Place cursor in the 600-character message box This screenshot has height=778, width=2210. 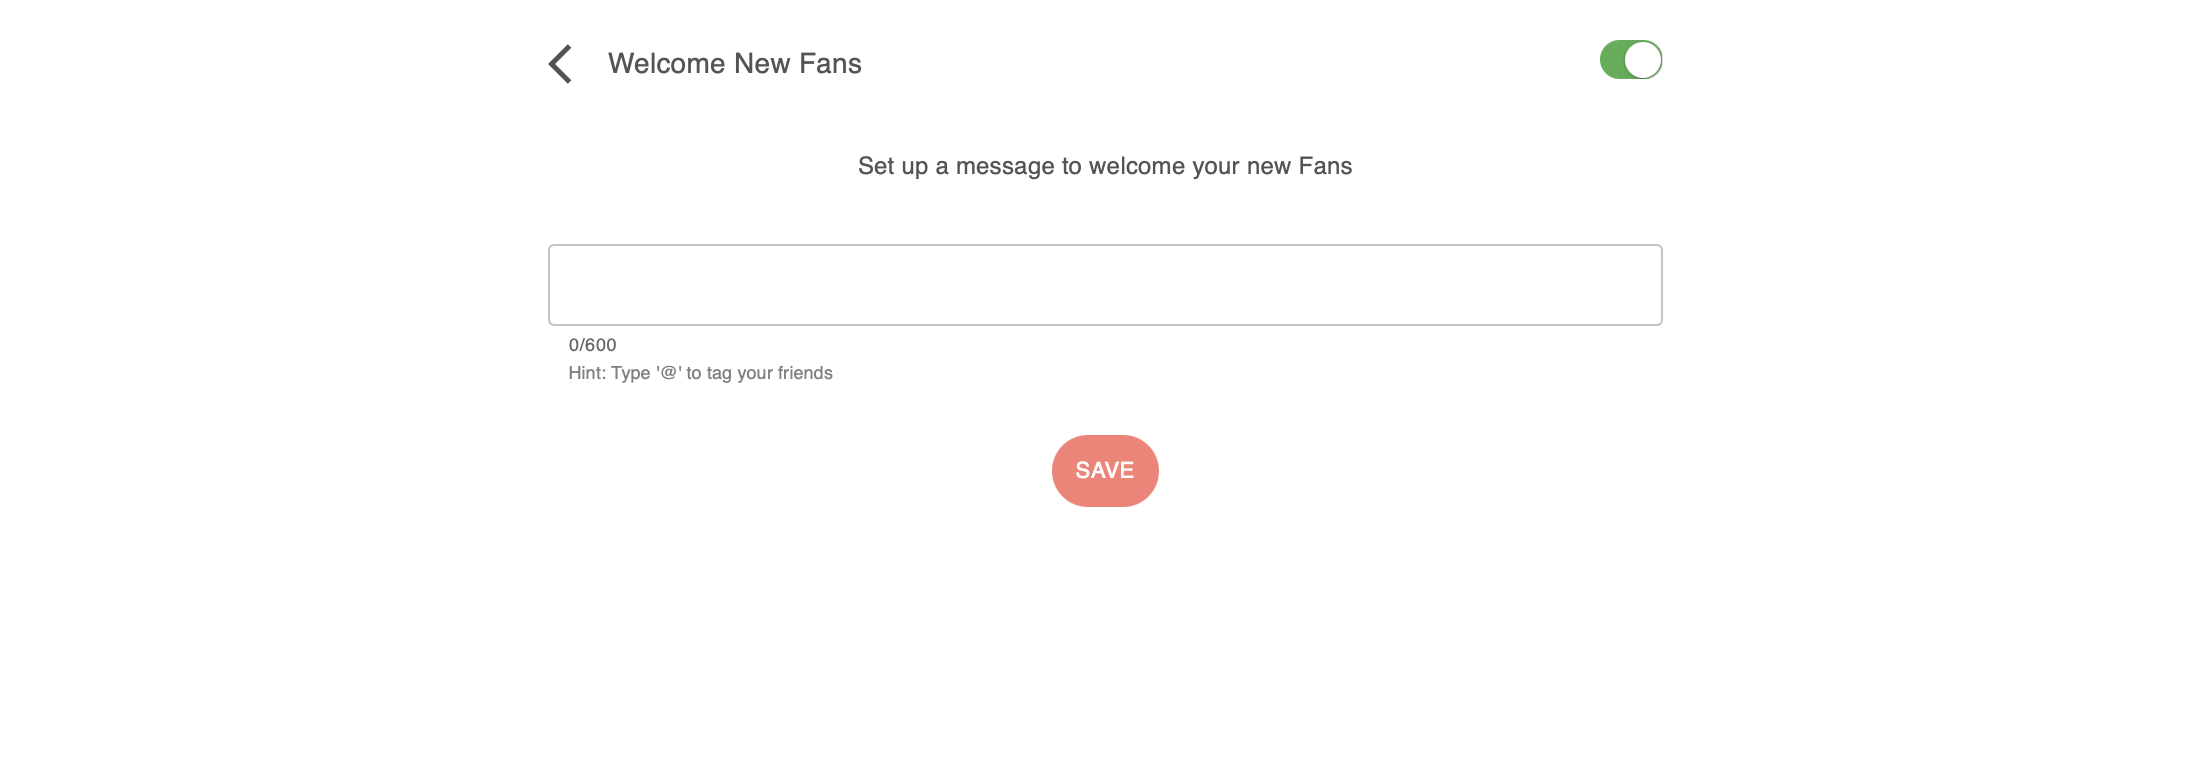(x=1104, y=285)
